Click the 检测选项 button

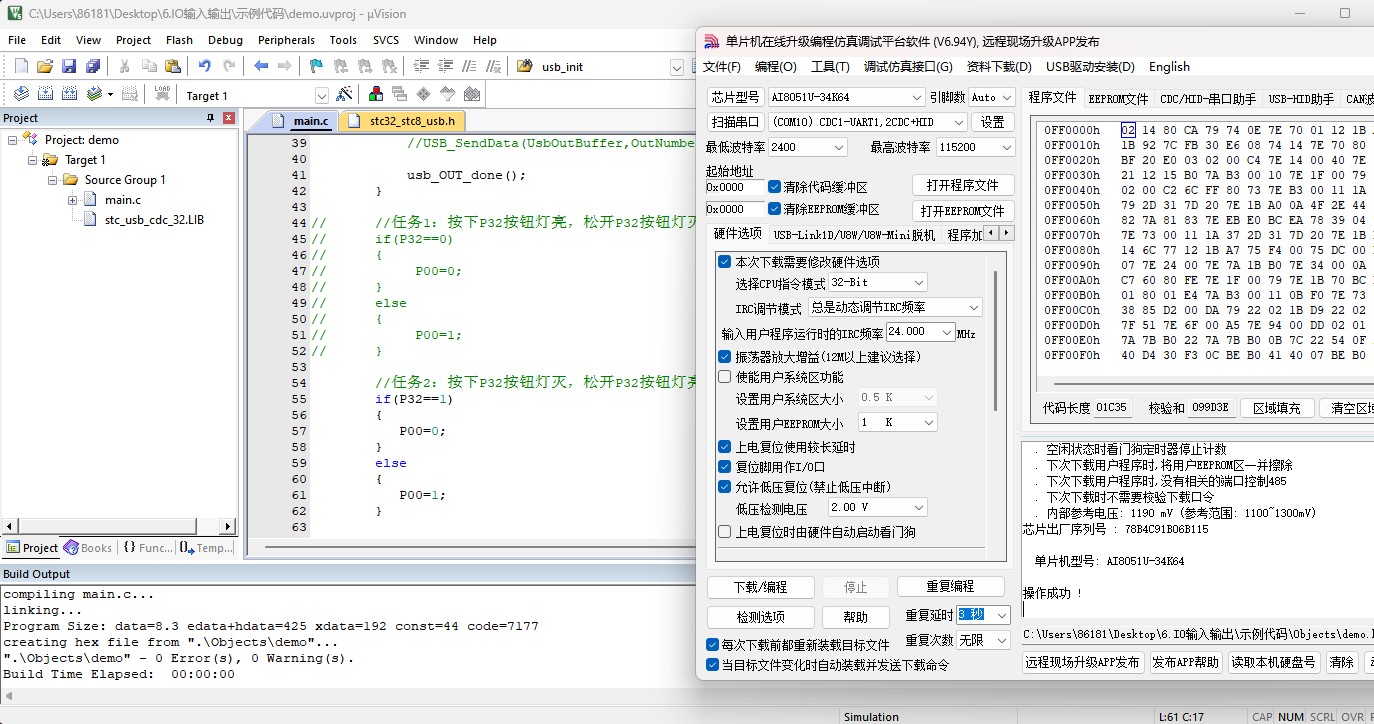click(760, 617)
